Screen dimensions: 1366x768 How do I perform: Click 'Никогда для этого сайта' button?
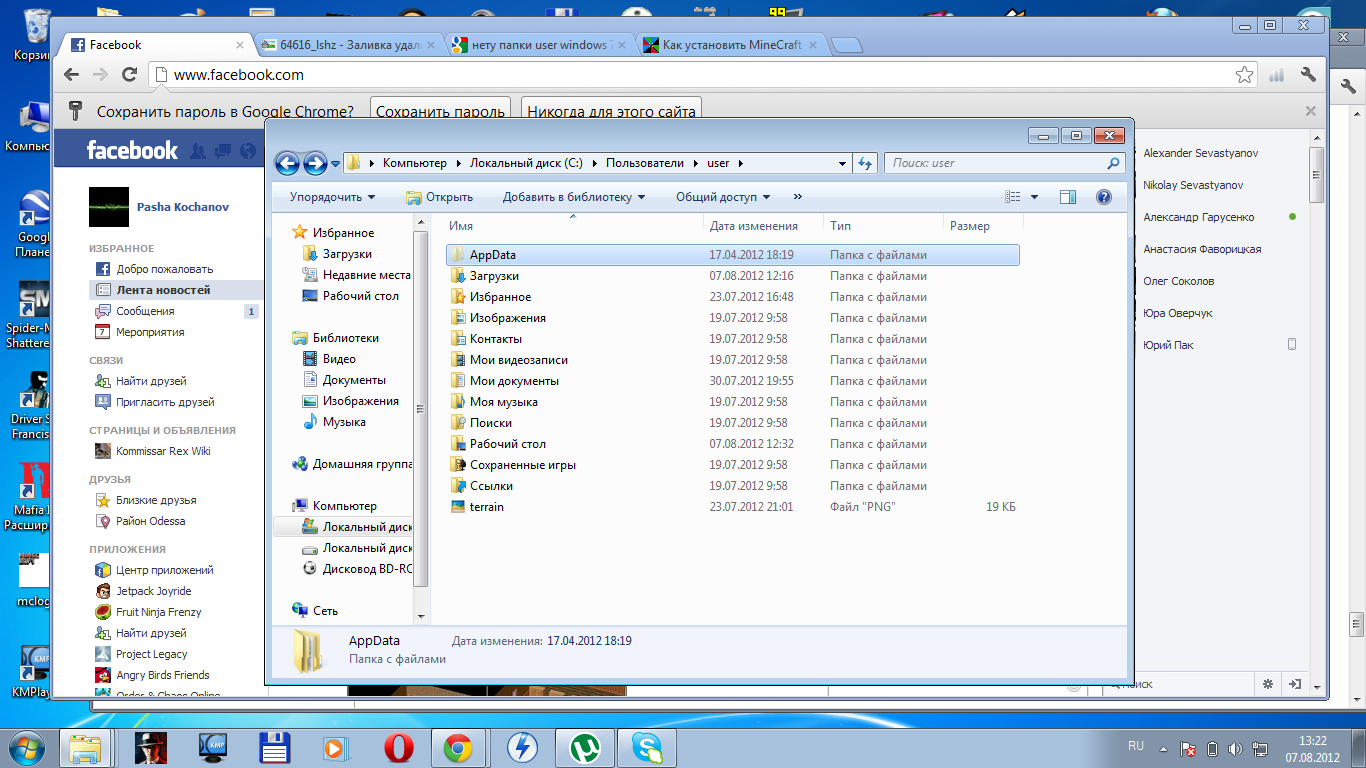tap(611, 112)
